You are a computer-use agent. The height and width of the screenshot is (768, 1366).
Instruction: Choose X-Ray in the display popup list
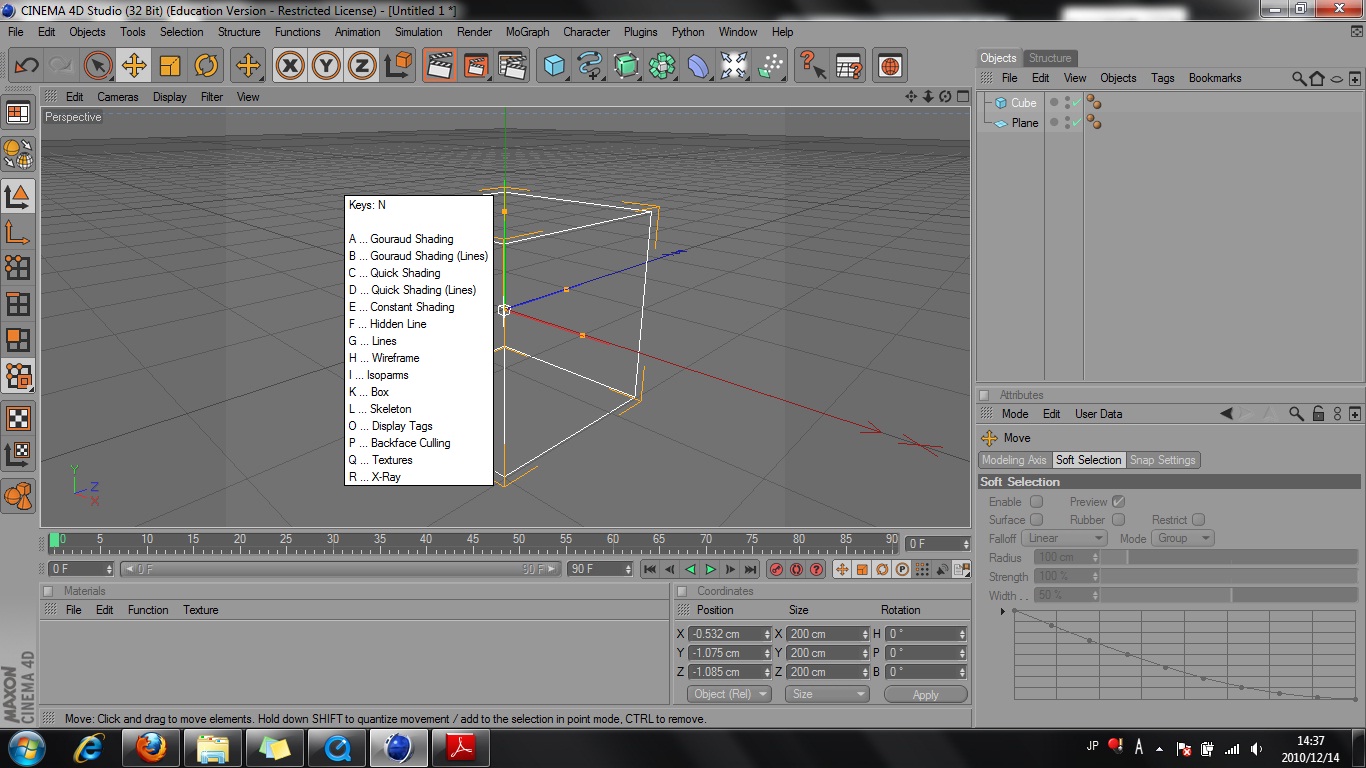pyautogui.click(x=375, y=477)
